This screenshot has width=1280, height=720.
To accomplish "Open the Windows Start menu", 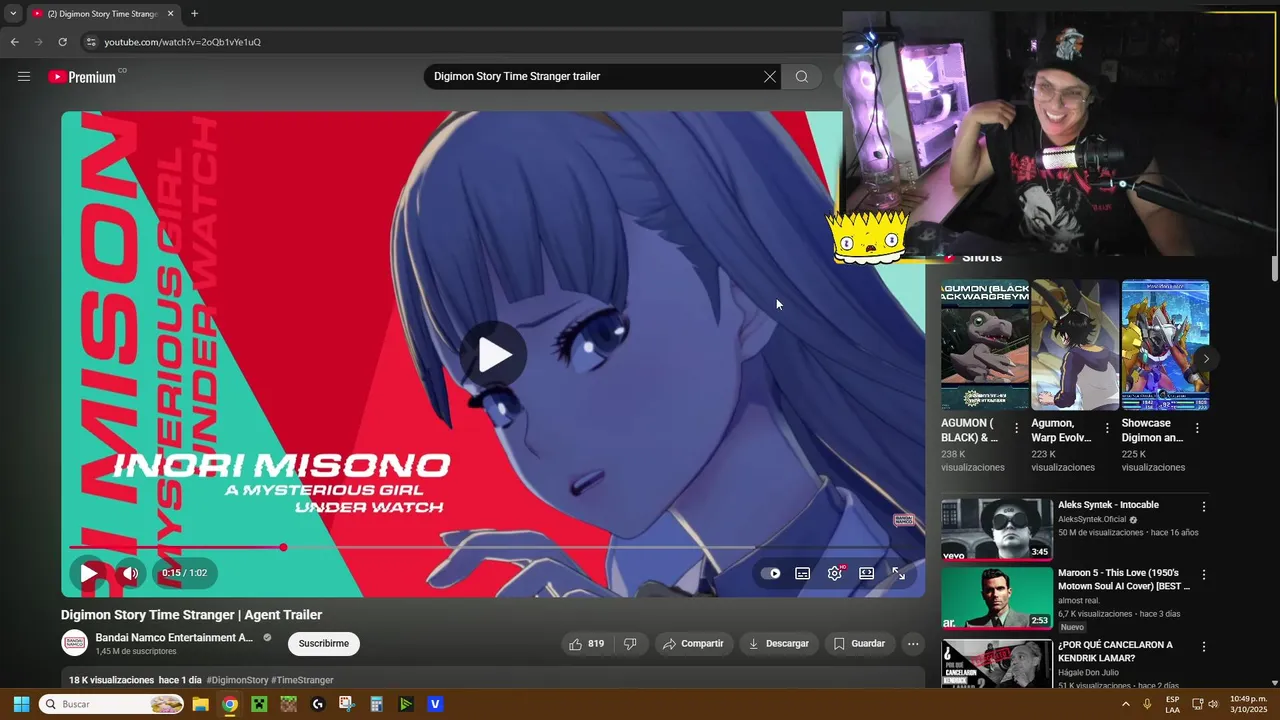I will [x=21, y=704].
